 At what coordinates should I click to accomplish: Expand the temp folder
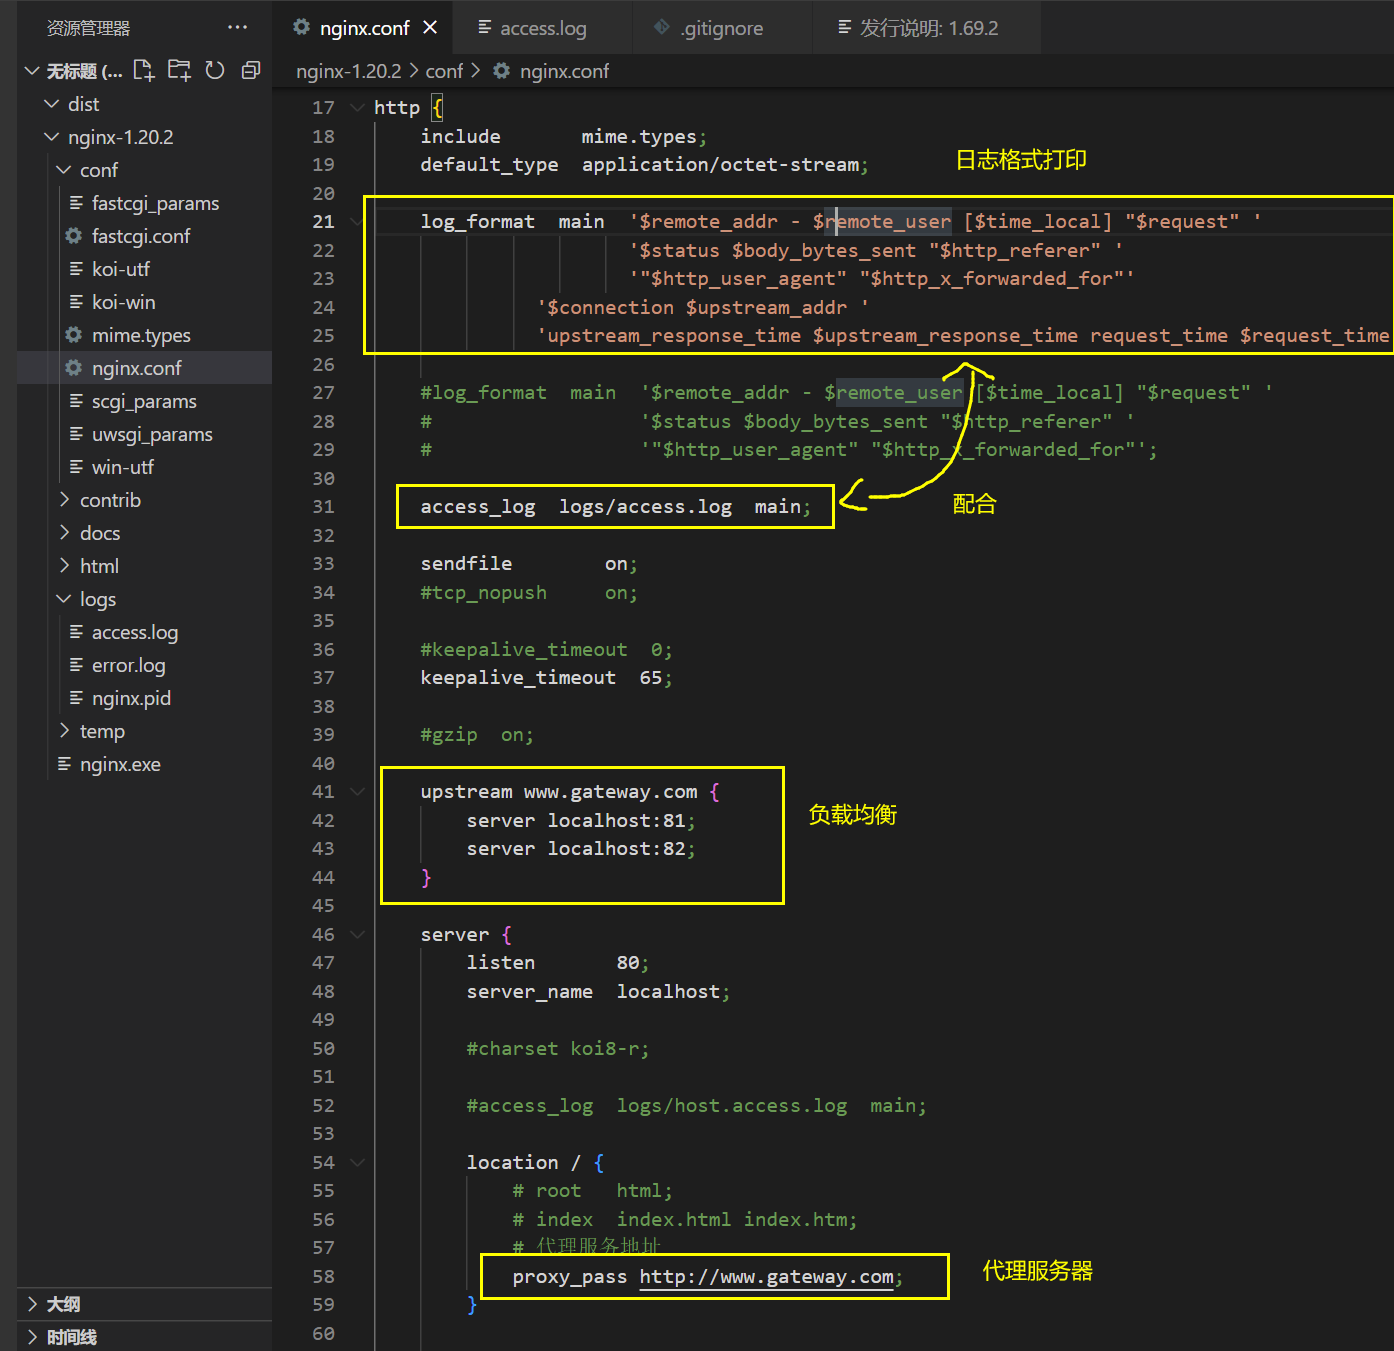(64, 731)
